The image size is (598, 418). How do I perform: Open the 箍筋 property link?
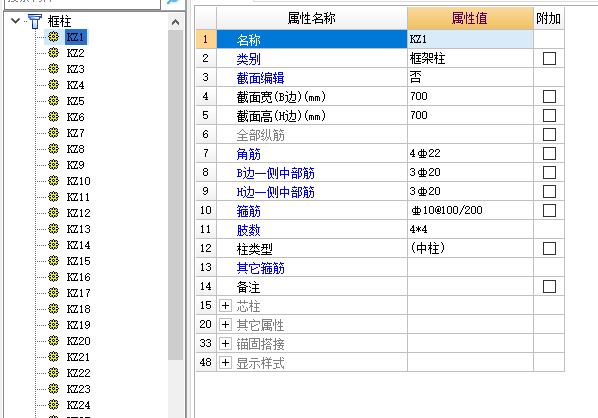point(248,211)
